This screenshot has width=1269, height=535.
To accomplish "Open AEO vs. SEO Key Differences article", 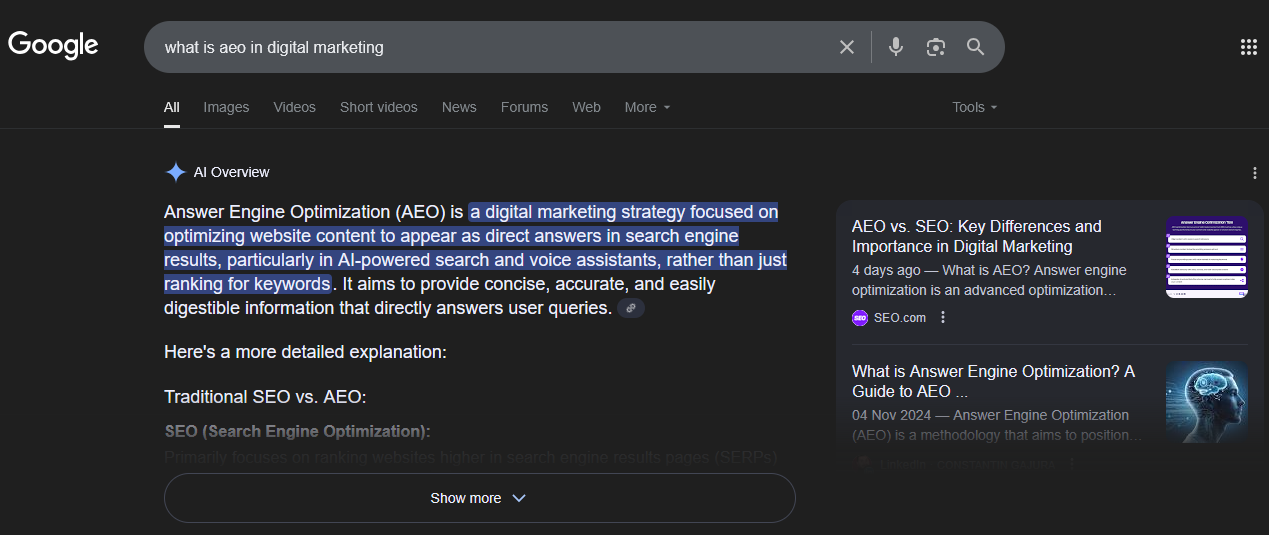I will tap(976, 236).
